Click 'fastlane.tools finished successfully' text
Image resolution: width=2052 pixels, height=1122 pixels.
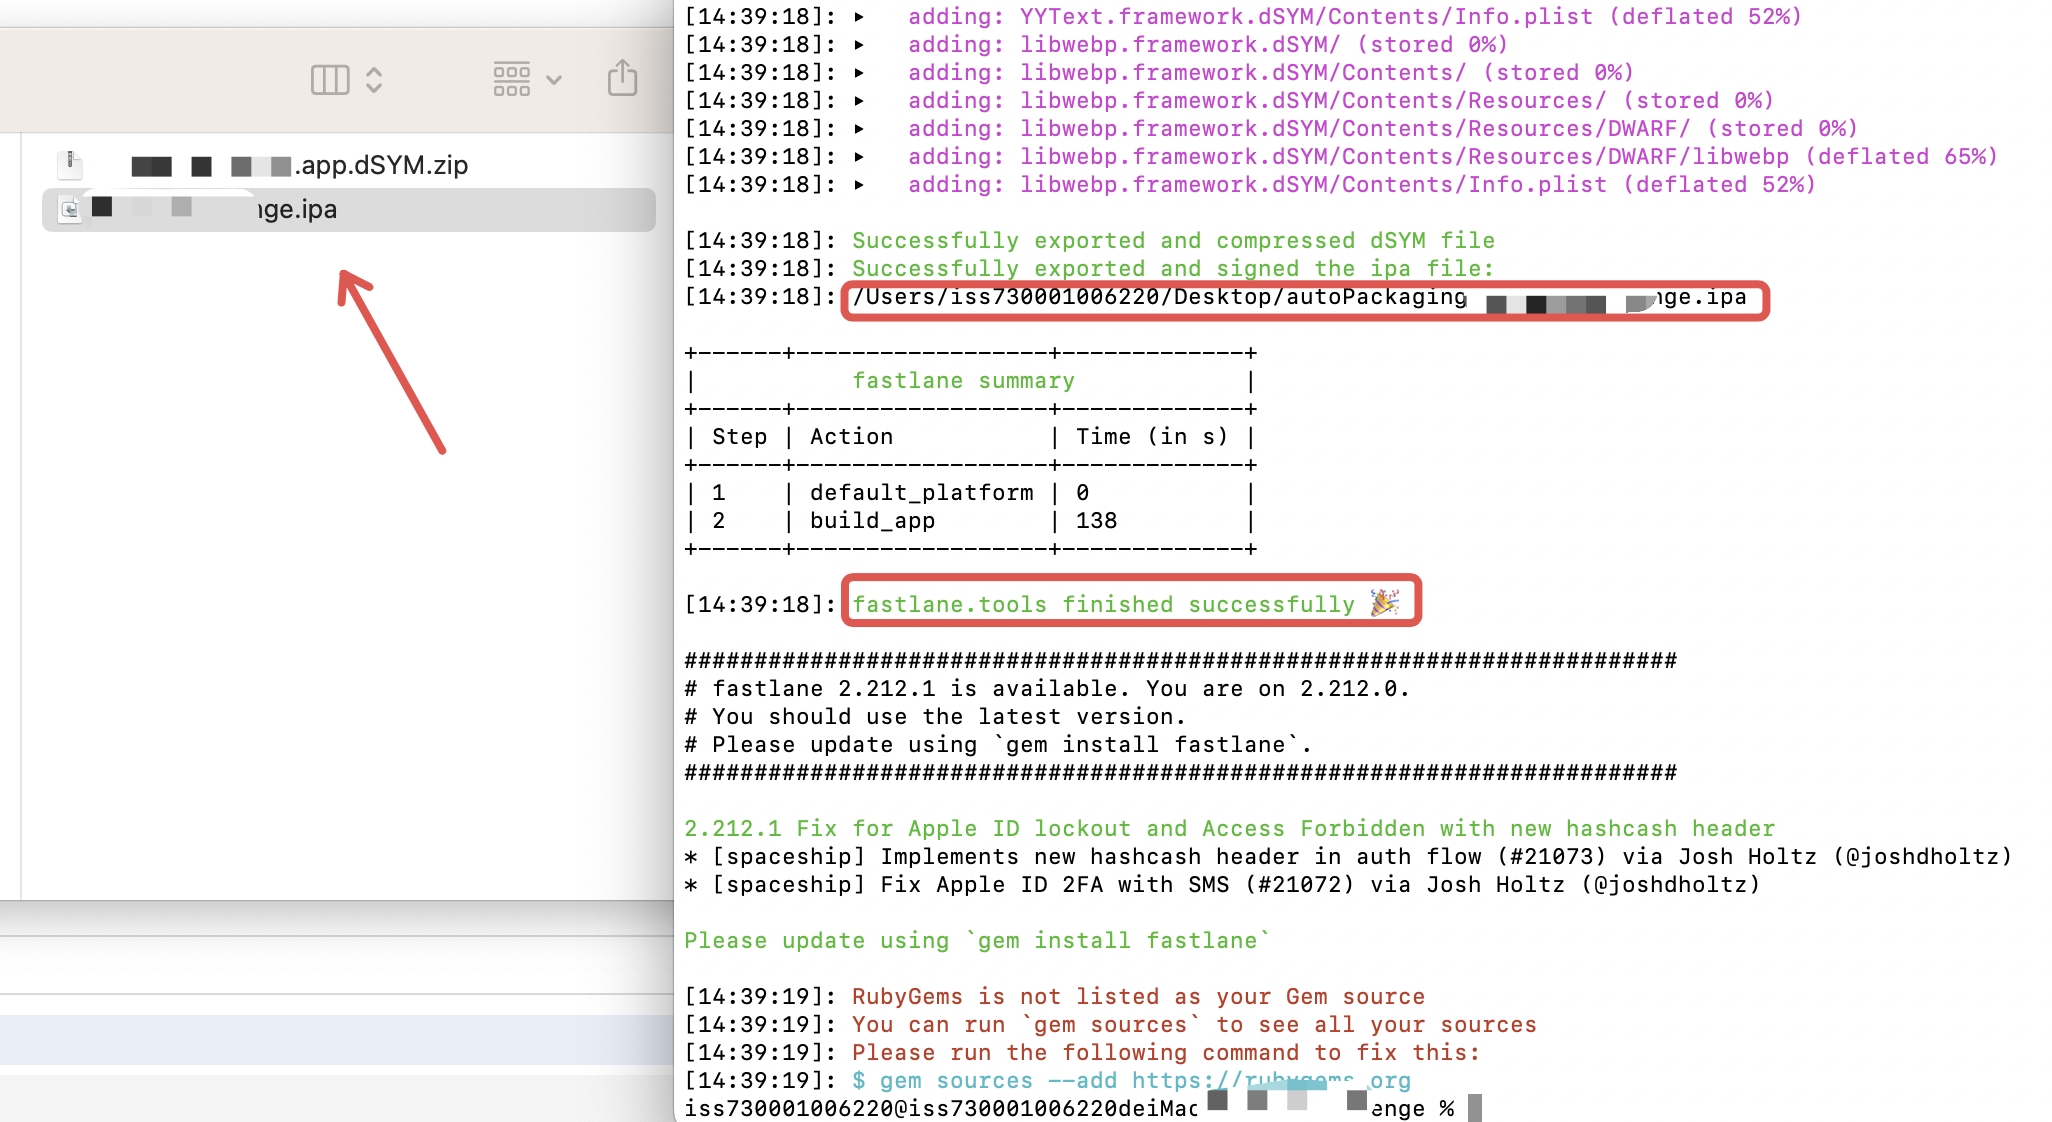click(1102, 605)
